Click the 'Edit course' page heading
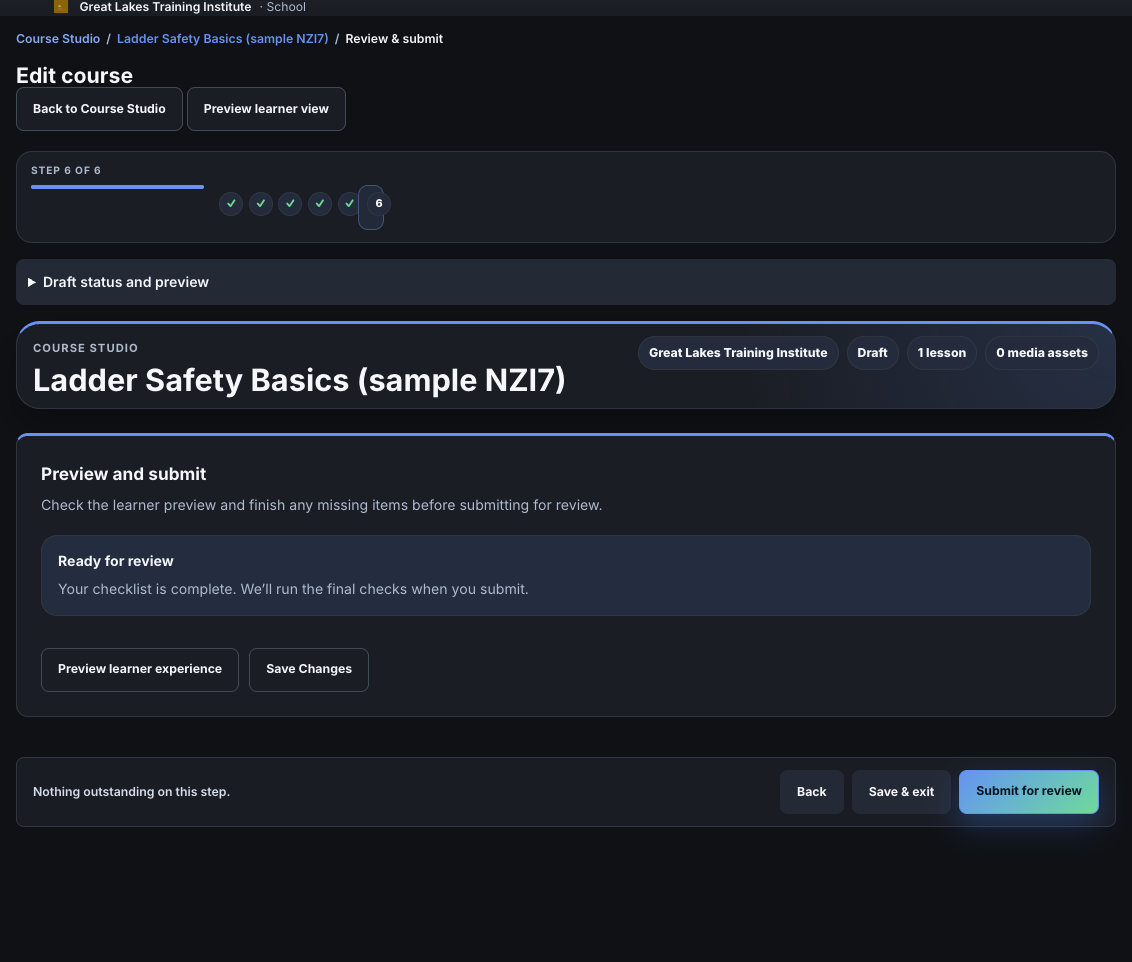1132x962 pixels. pos(74,76)
